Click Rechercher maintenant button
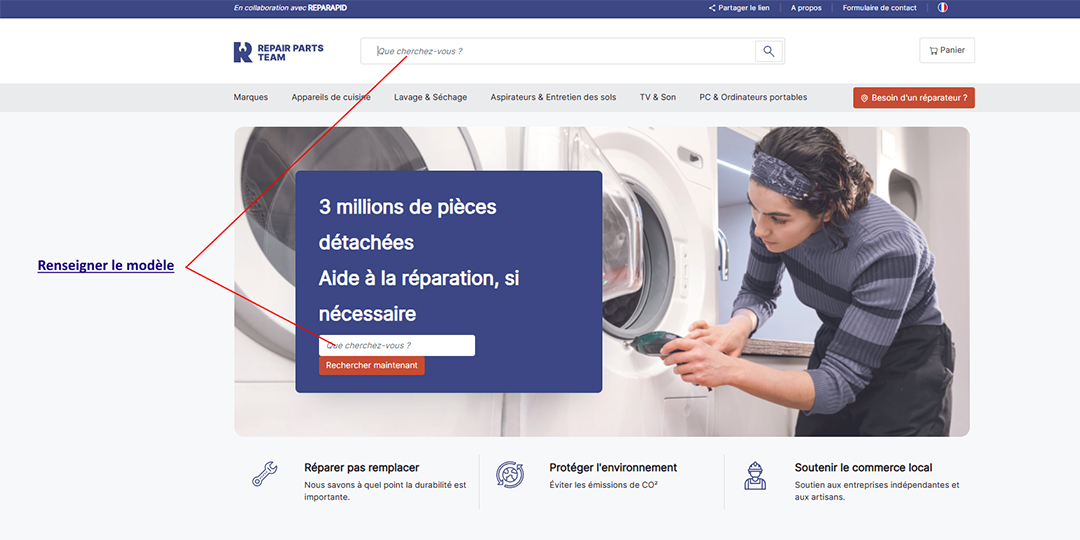1080x540 pixels. (x=372, y=366)
